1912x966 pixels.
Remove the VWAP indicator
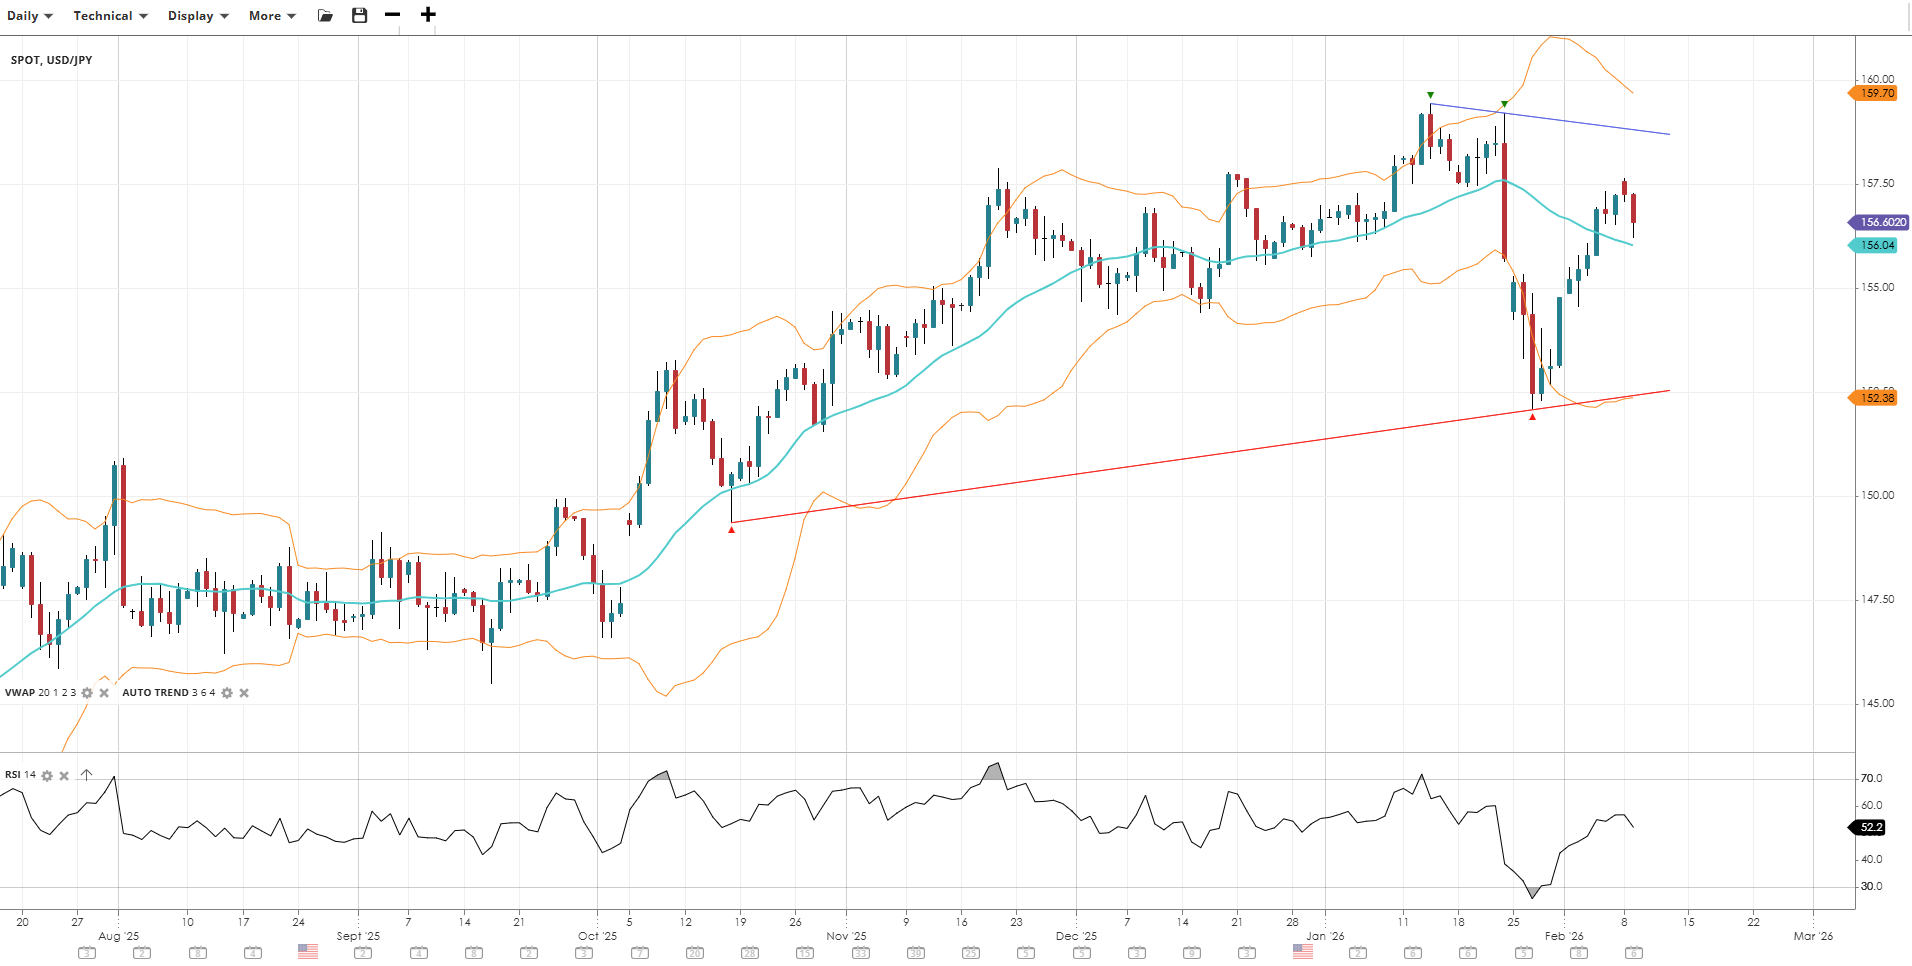(104, 693)
